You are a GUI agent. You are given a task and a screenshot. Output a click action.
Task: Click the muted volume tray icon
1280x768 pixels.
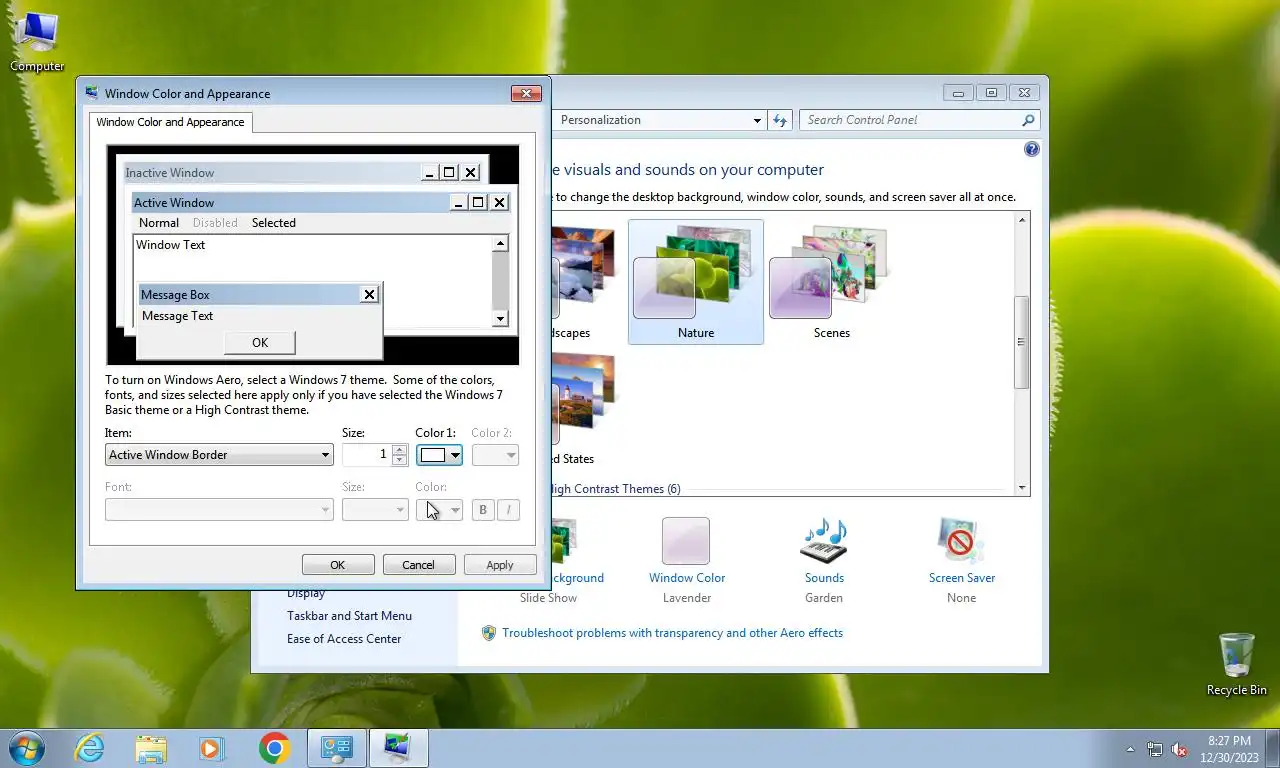(x=1180, y=749)
